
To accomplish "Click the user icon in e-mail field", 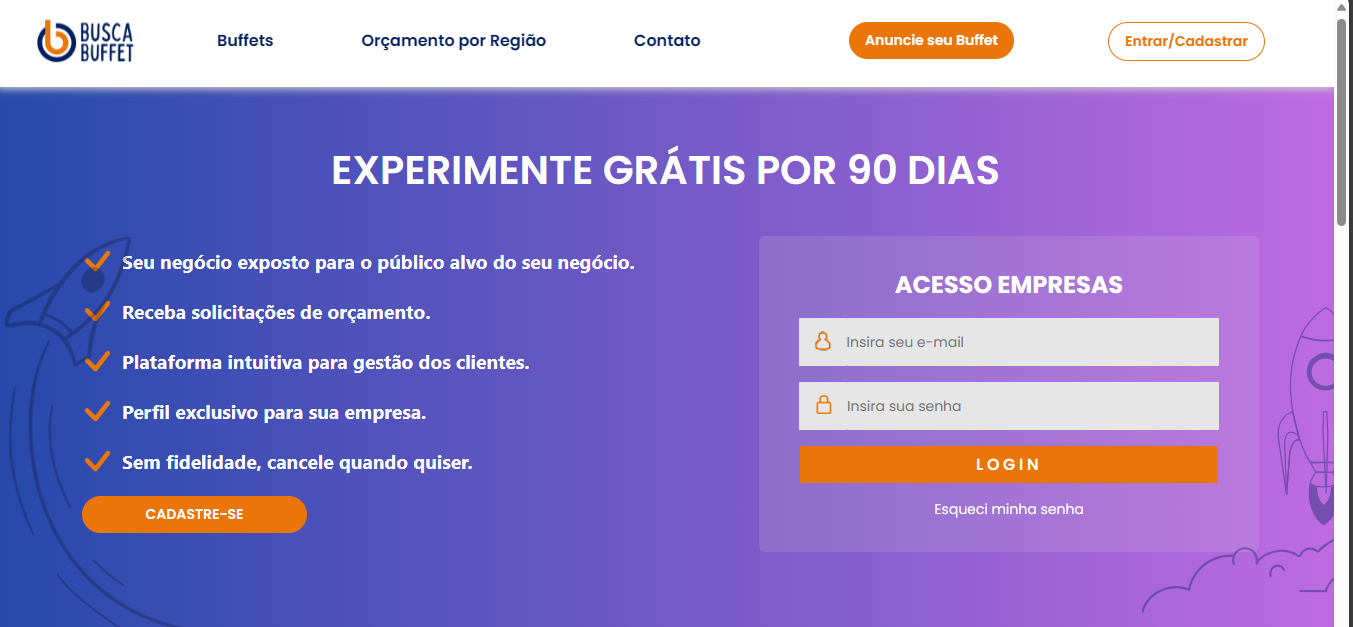I will 823,342.
